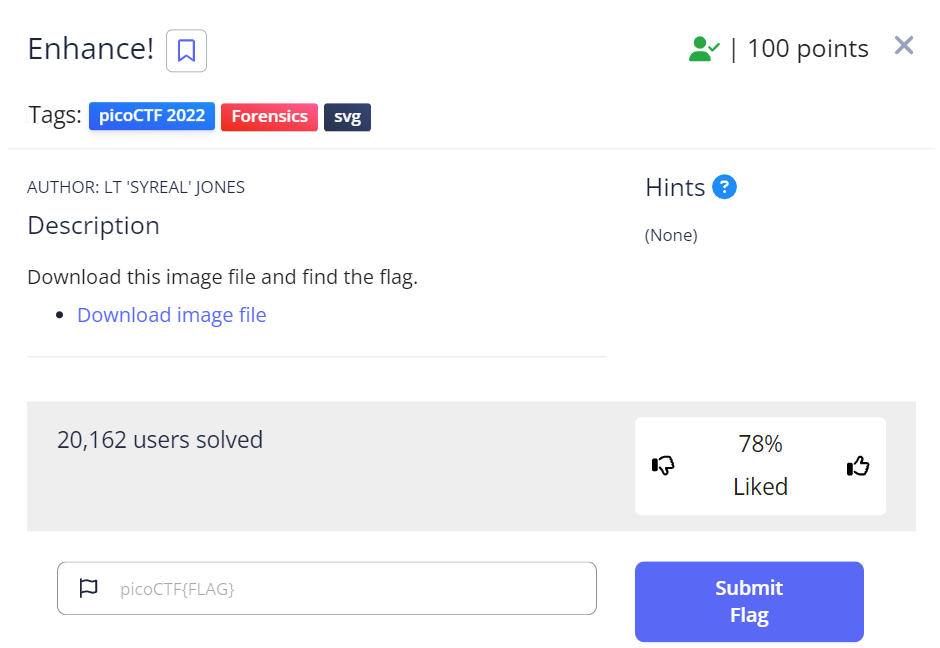Toggle a like with the thumbs up
This screenshot has height=648, width=940.
coord(857,464)
